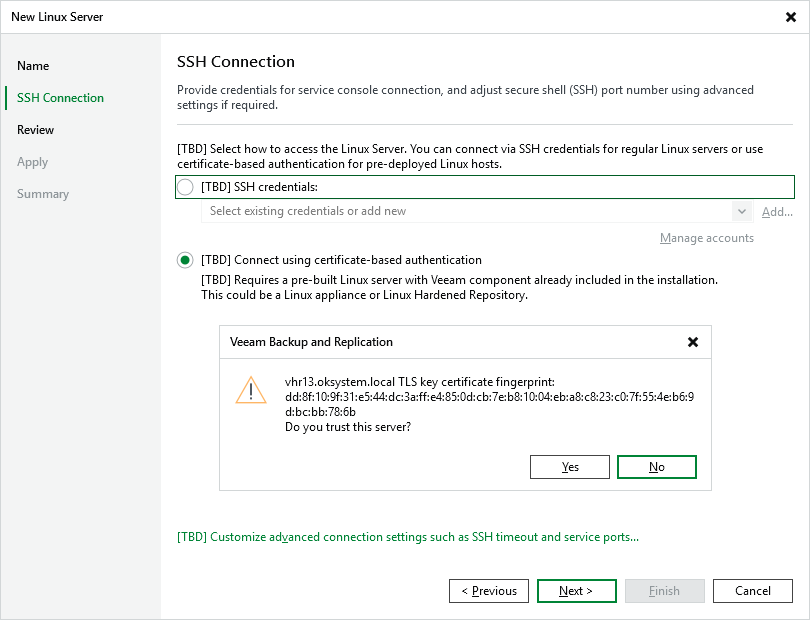The image size is (810, 620).
Task: Close the New Linux Server wizard window
Action: [x=789, y=16]
